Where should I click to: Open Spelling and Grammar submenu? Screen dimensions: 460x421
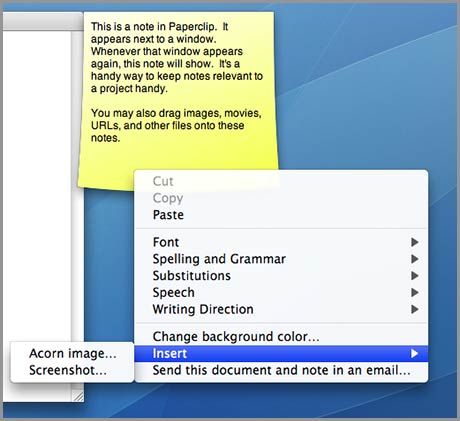point(281,259)
